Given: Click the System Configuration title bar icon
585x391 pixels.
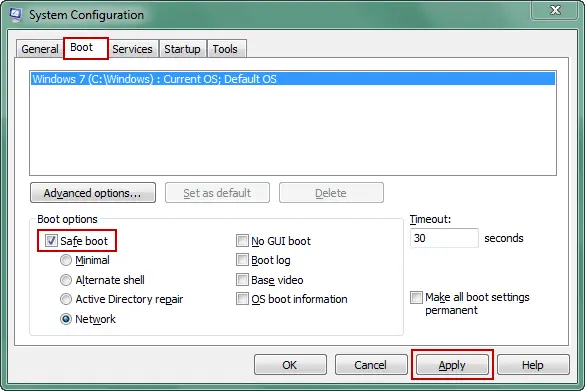Looking at the screenshot, I should pos(15,15).
